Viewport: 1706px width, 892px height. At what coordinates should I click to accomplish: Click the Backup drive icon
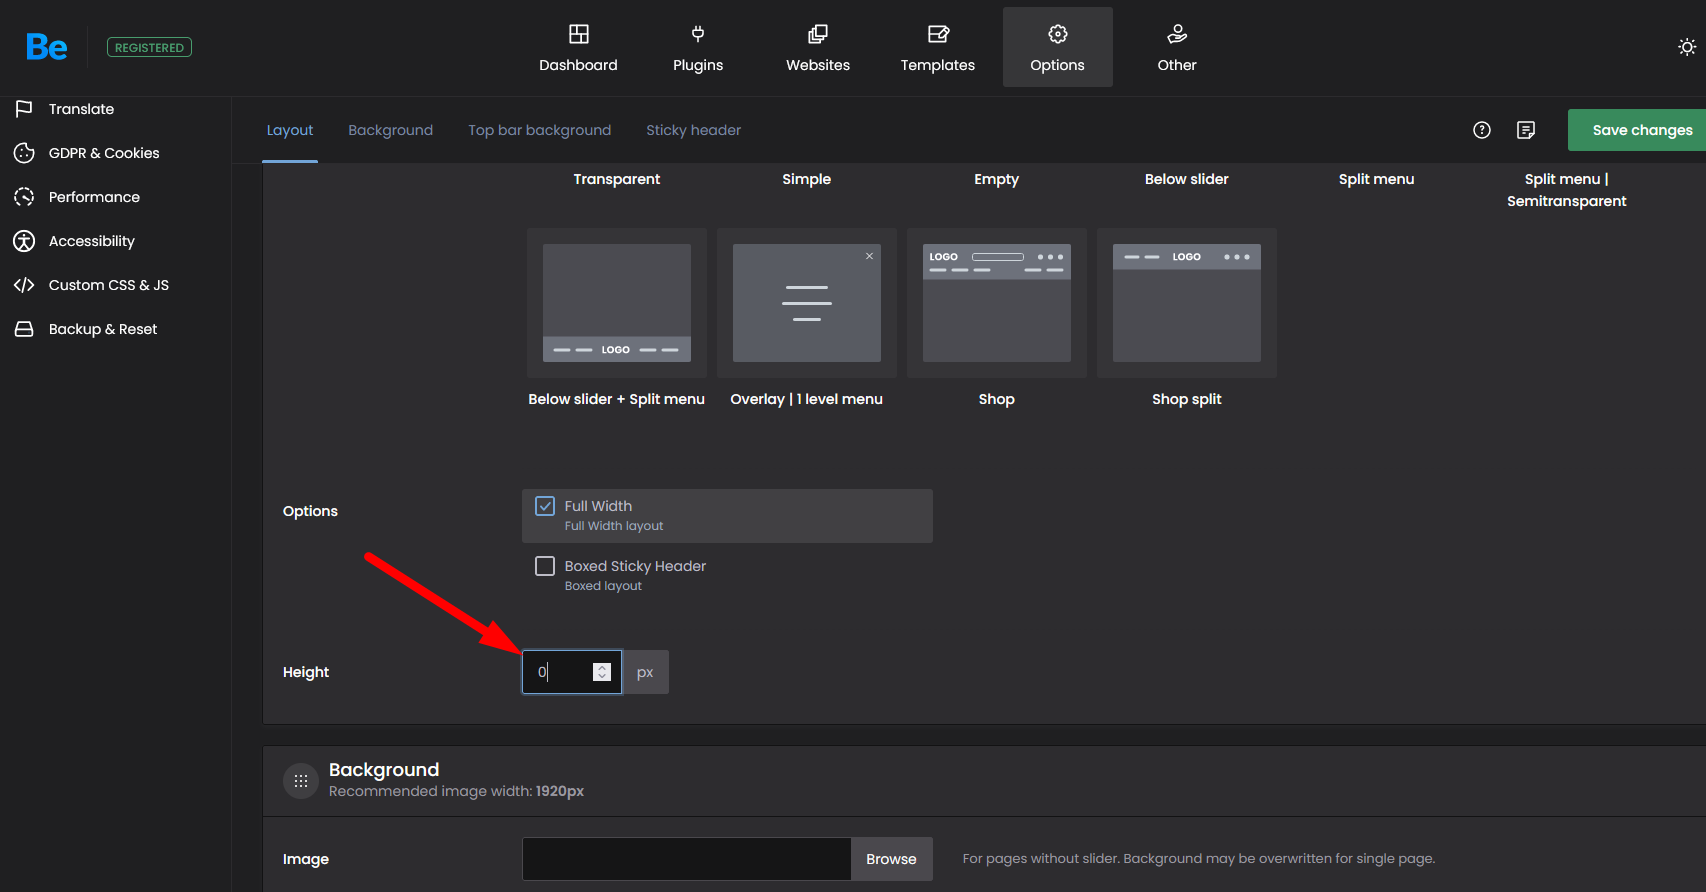coord(24,329)
